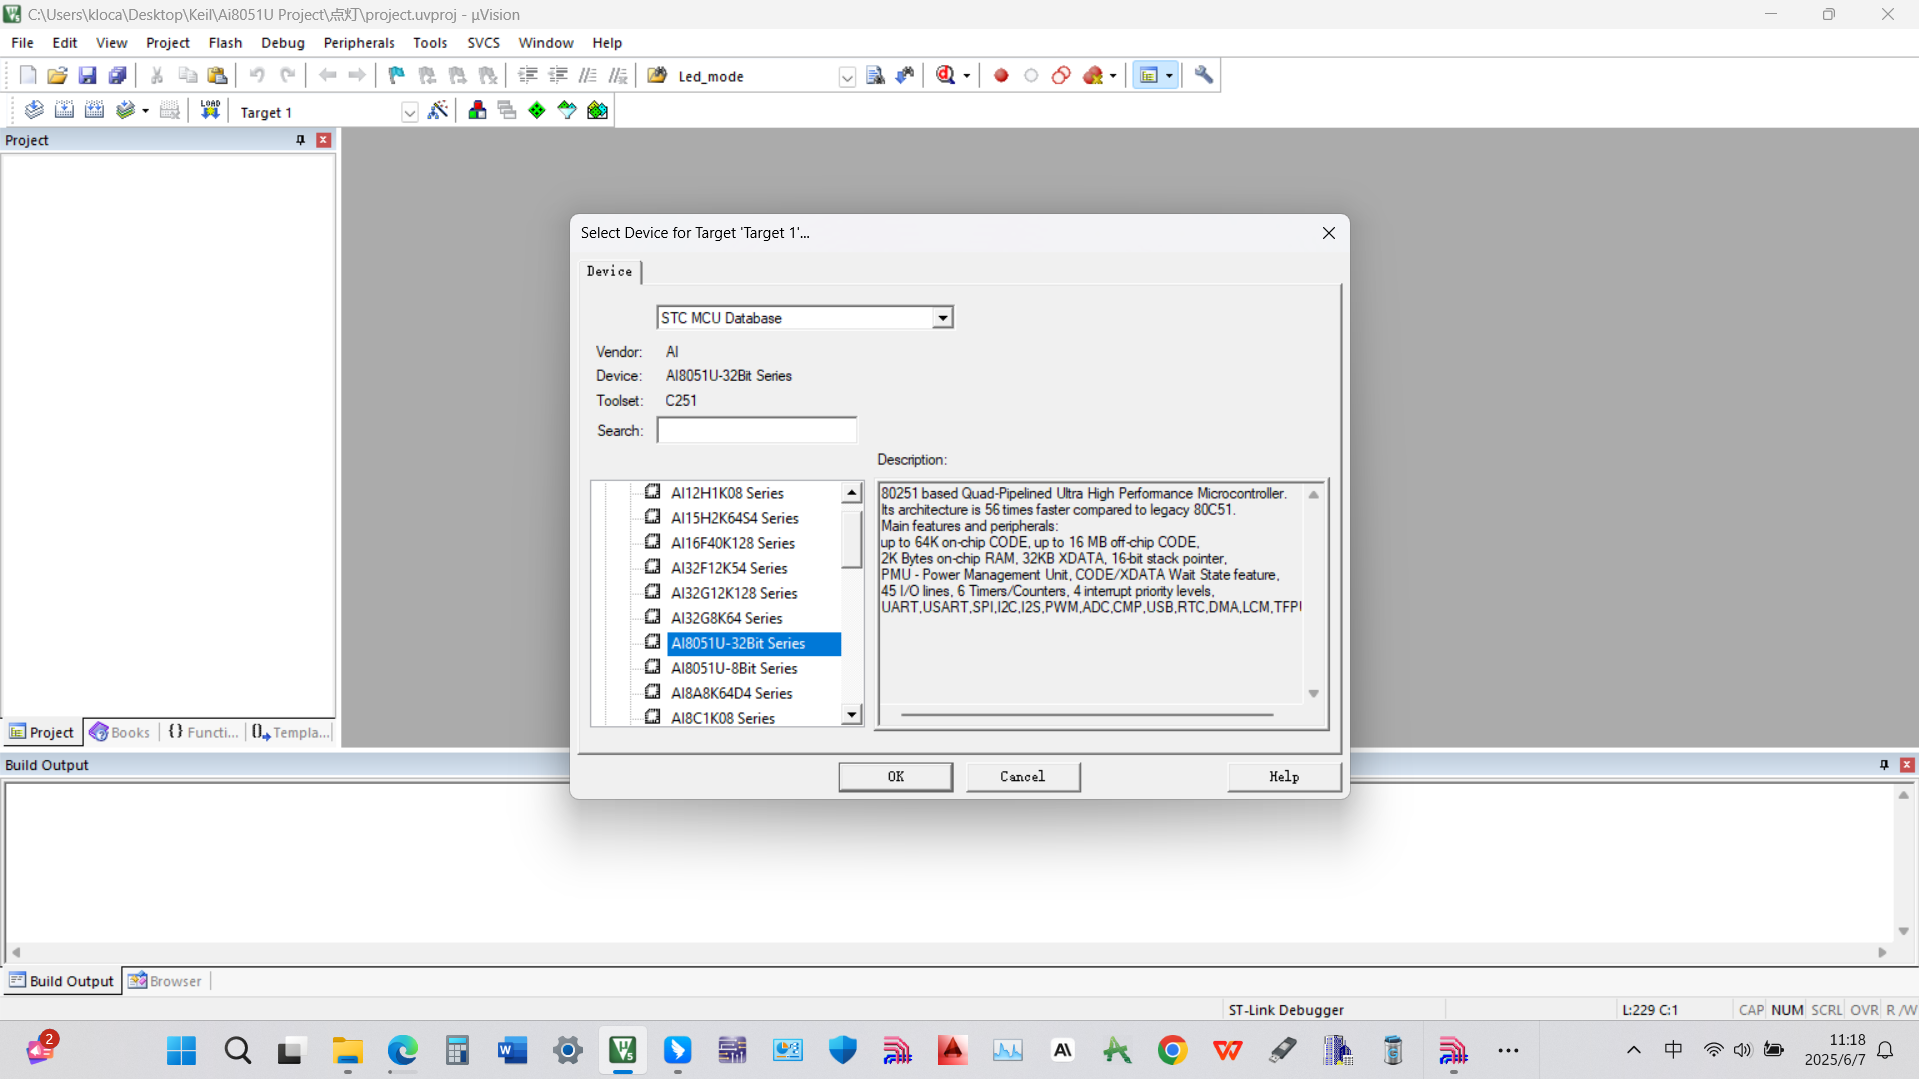This screenshot has width=1919, height=1079.
Task: Toggle bookmark with the flag icon
Action: (x=397, y=75)
